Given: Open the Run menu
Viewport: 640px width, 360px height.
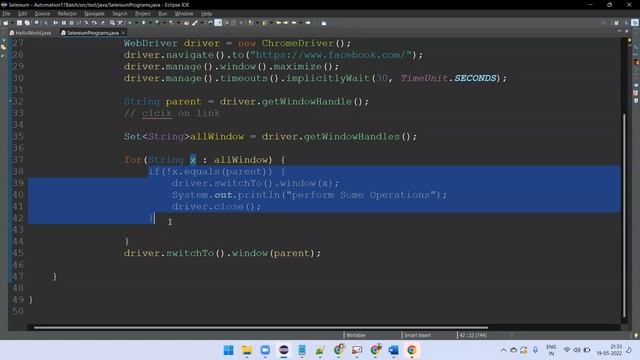Looking at the screenshot, I should [162, 13].
